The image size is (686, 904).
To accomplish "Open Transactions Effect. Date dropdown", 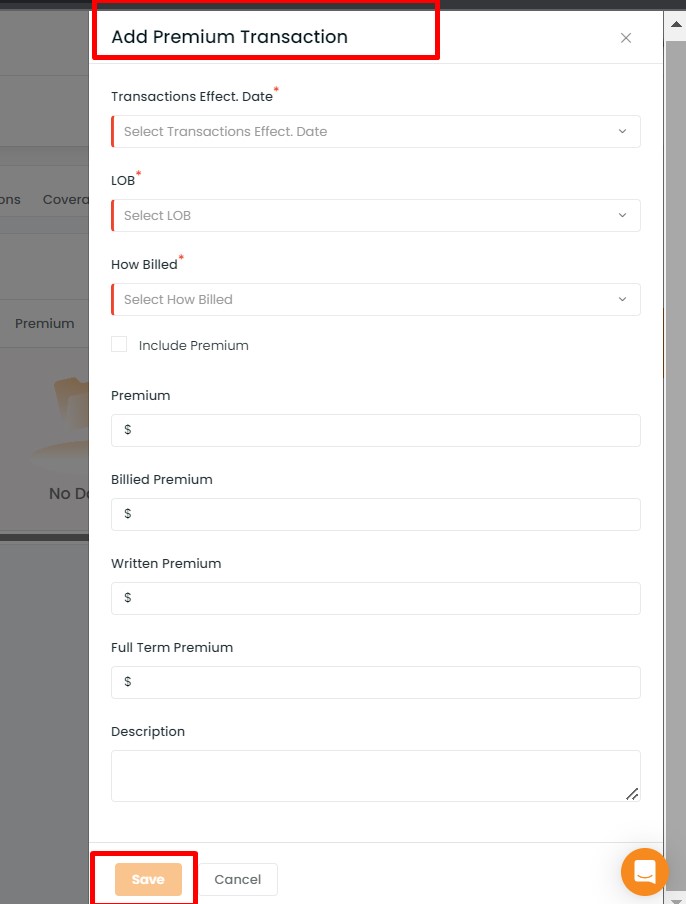I will point(375,131).
